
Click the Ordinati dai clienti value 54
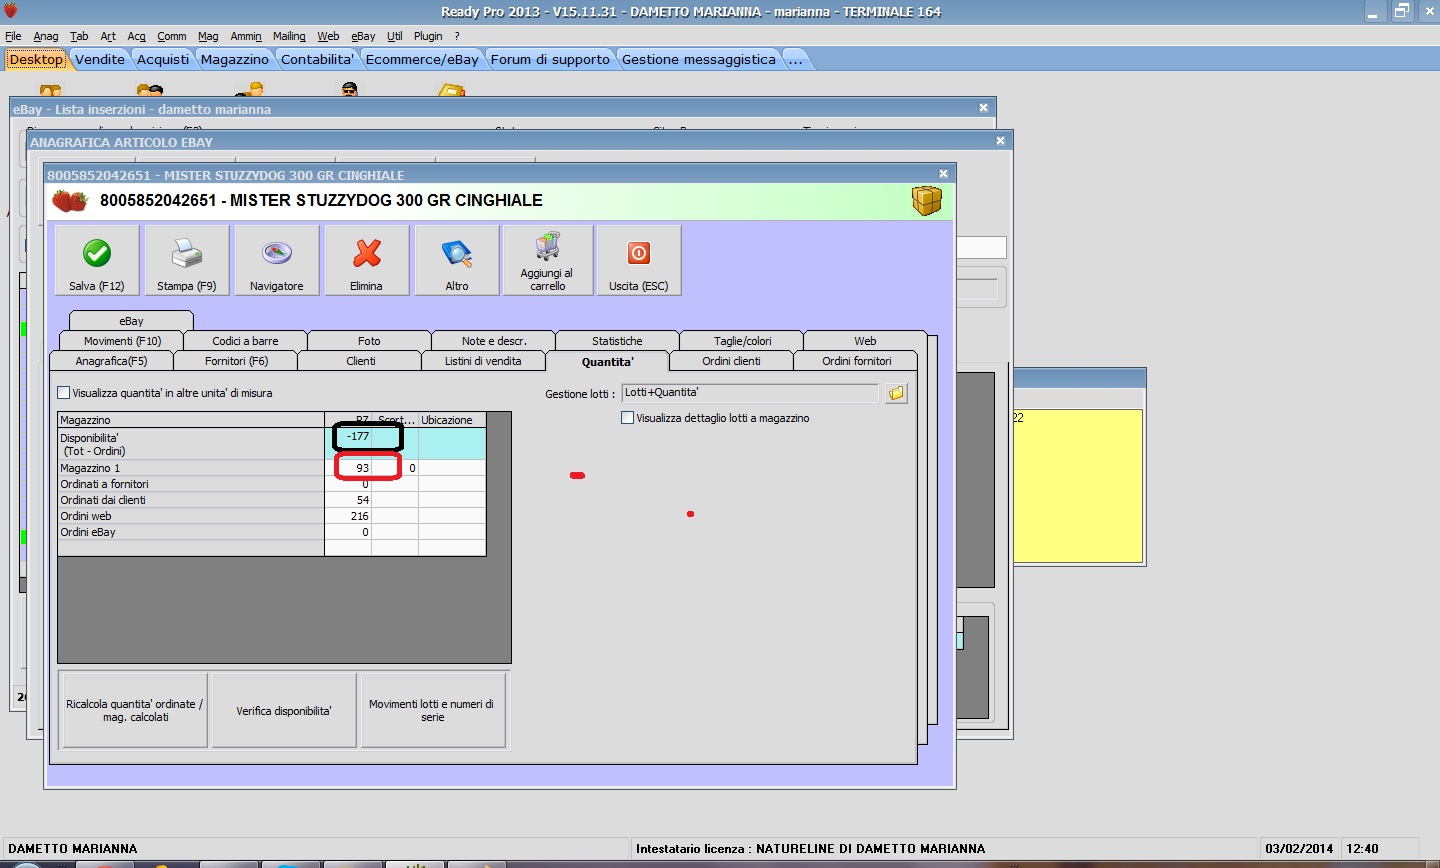348,500
